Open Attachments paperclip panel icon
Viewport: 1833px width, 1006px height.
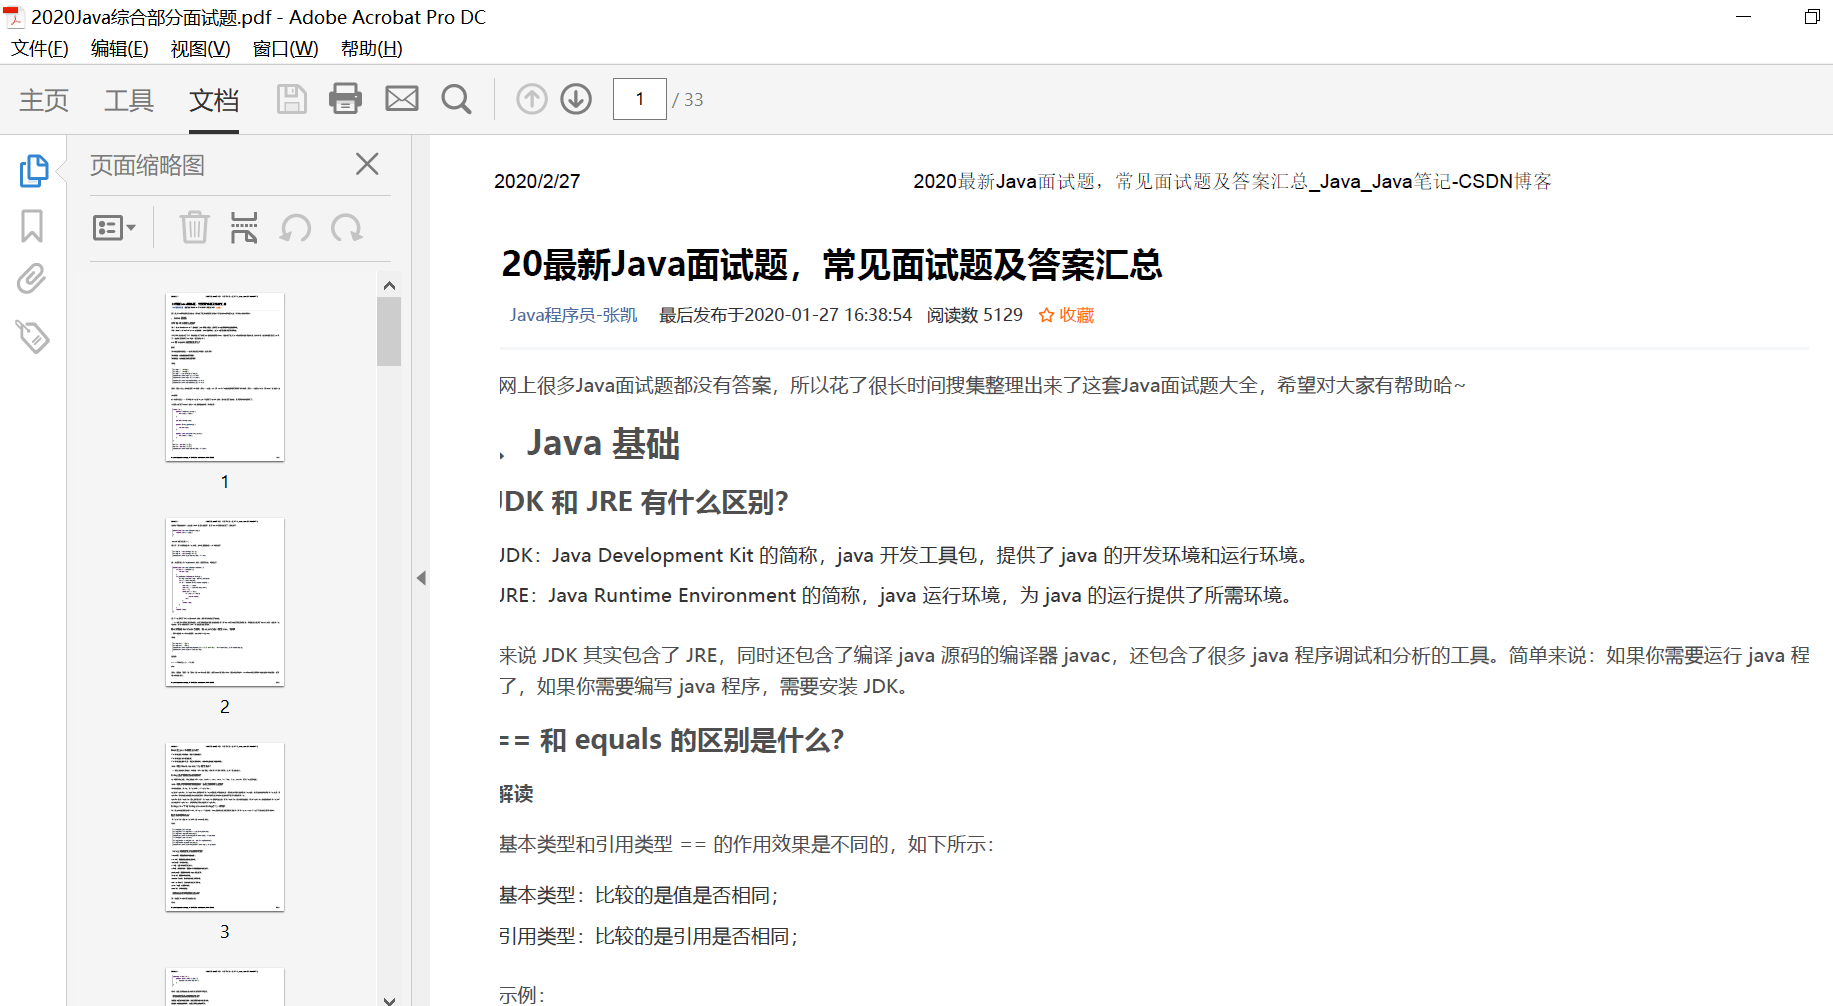[32, 279]
